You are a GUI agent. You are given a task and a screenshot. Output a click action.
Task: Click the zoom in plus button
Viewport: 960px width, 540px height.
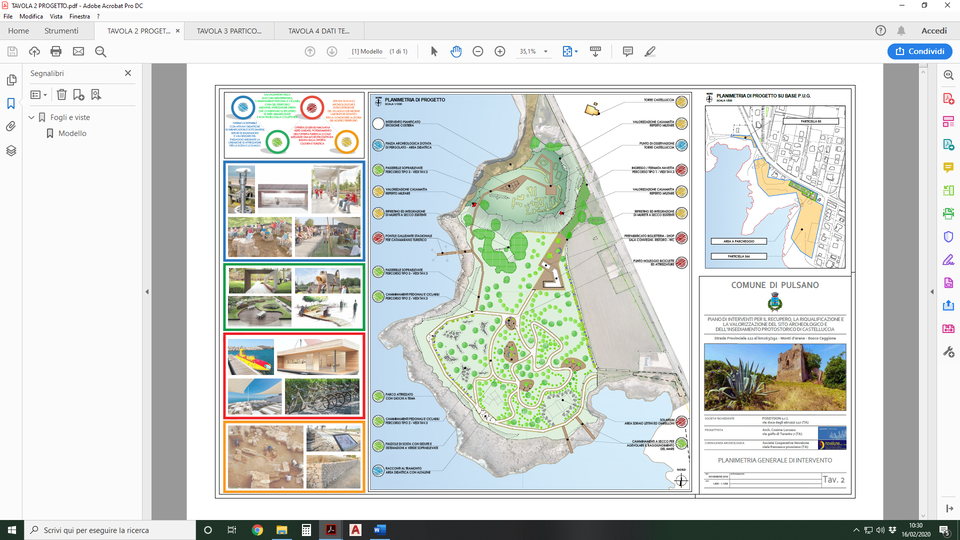coord(499,51)
